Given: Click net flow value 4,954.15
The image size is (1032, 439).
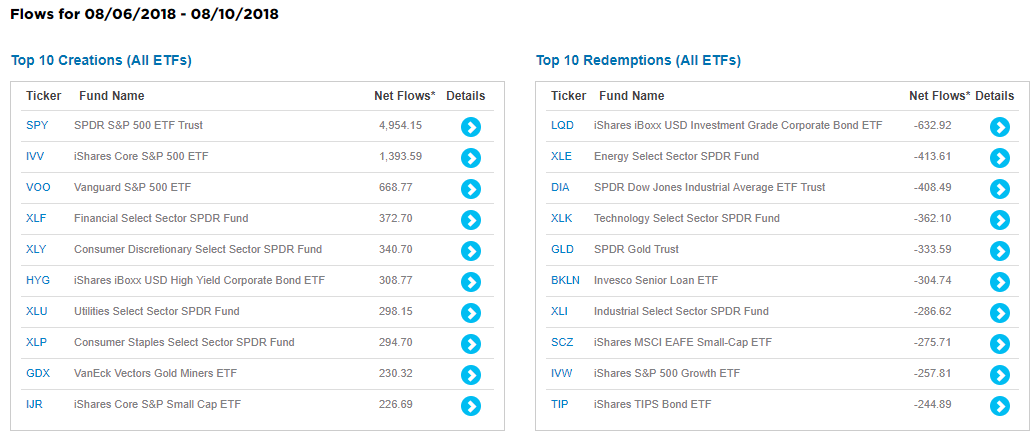Looking at the screenshot, I should [400, 125].
